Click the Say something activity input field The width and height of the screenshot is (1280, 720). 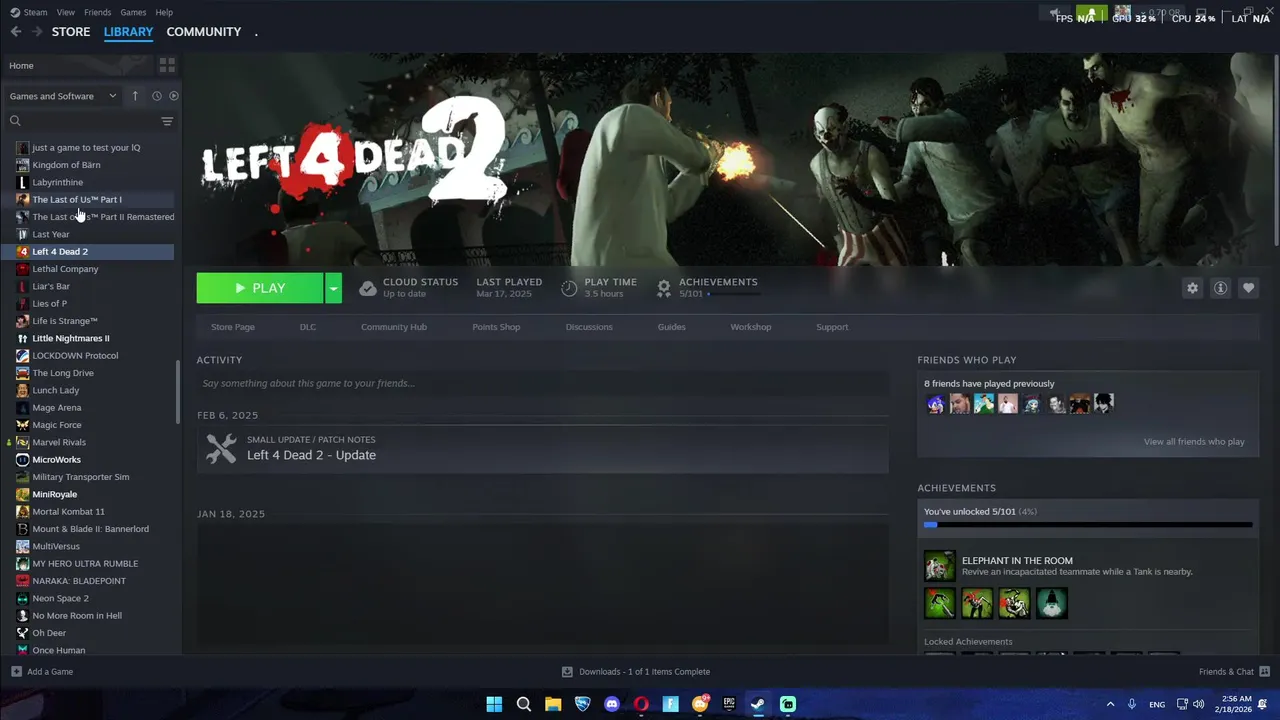(x=542, y=383)
